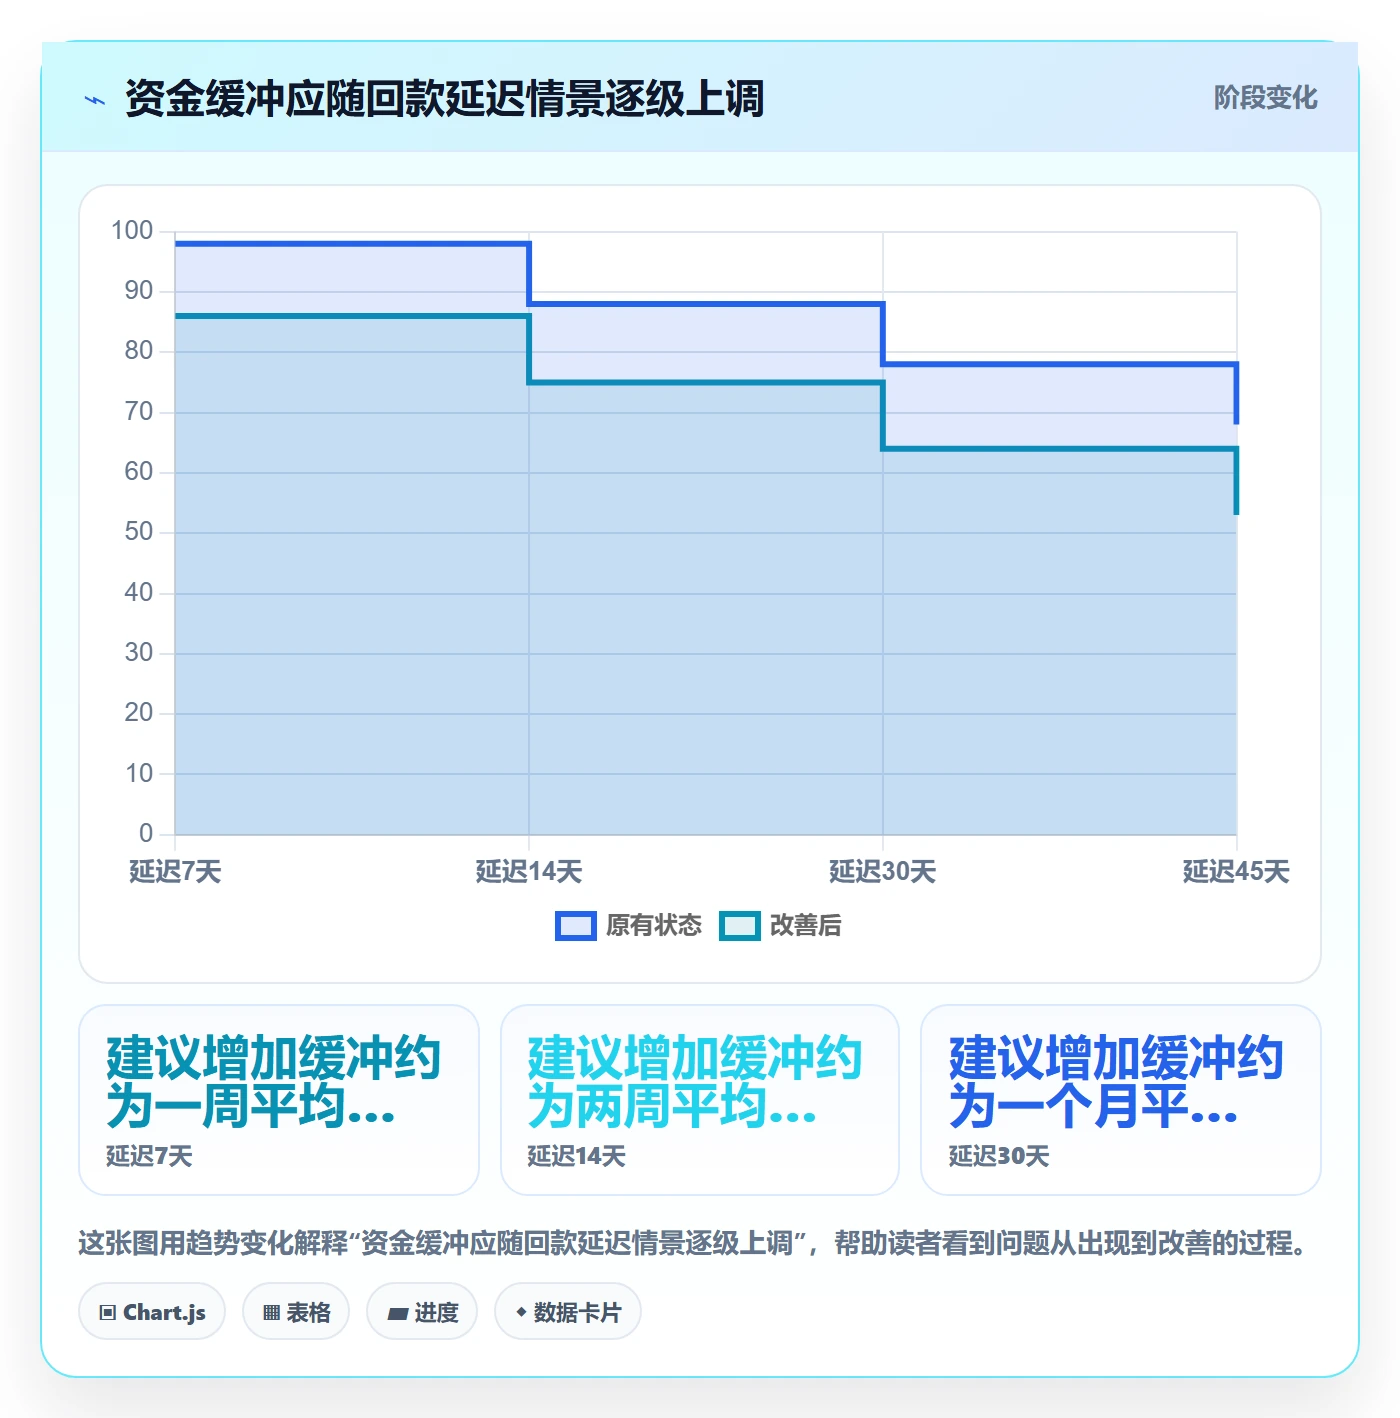Toggle the 改善后 legend color box
Image resolution: width=1400 pixels, height=1418 pixels.
740,926
